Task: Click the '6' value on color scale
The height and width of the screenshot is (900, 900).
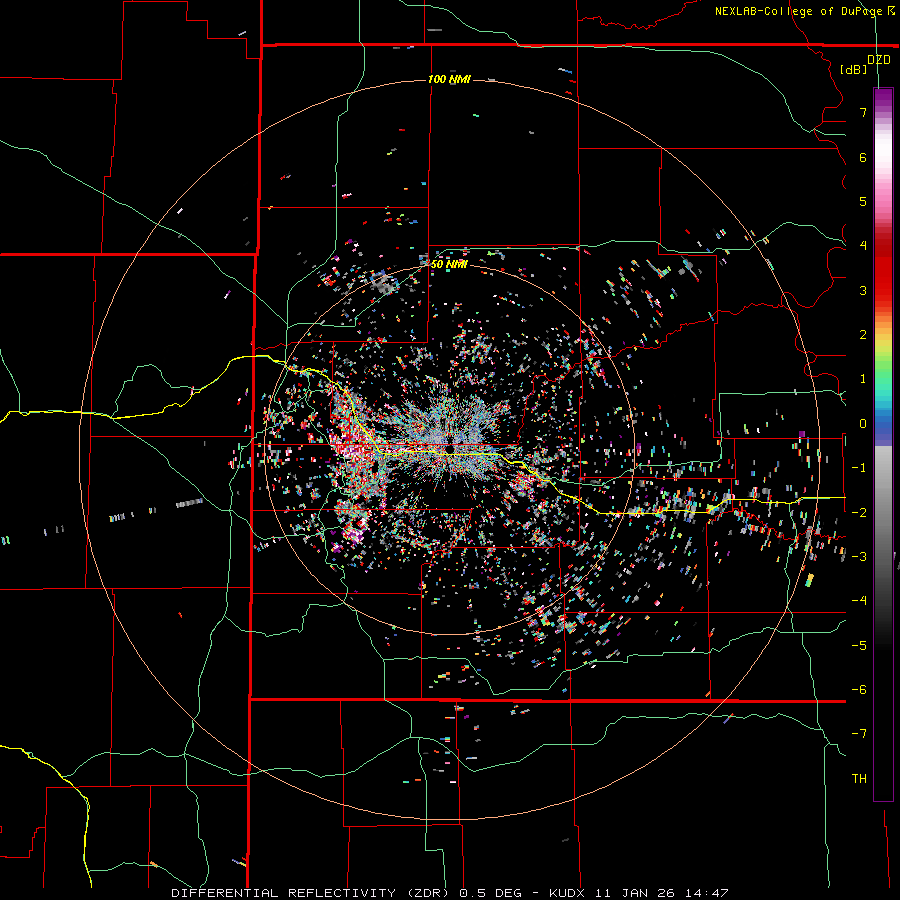Action: tap(863, 157)
